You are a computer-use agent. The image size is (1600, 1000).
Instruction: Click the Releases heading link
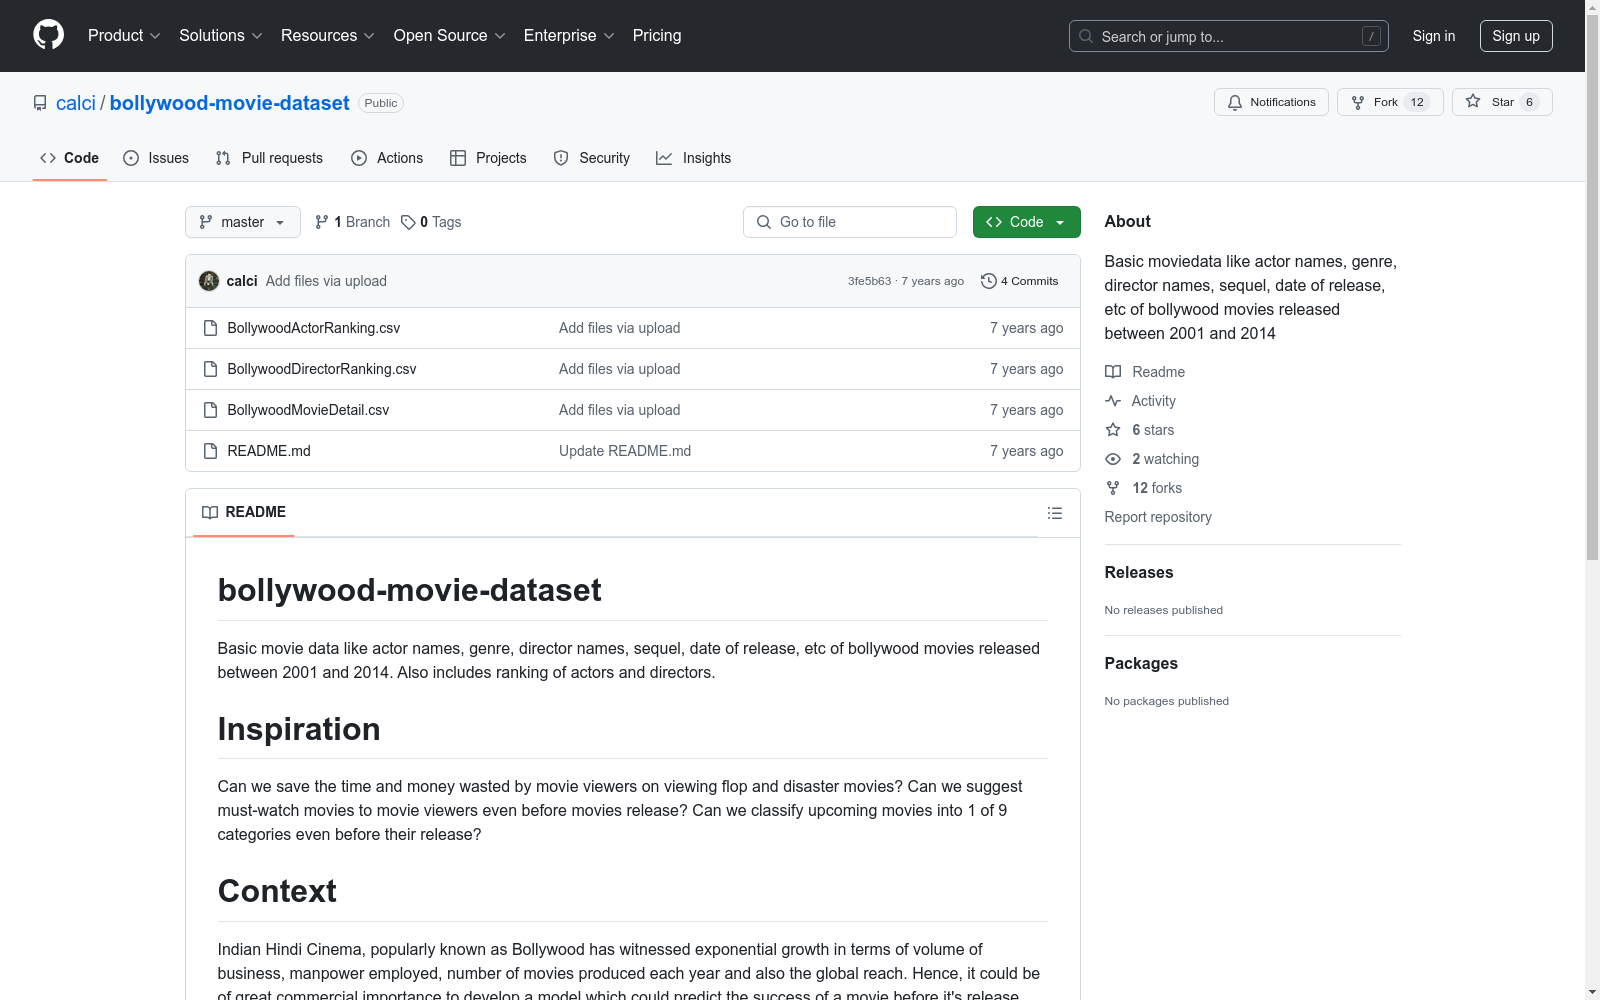pos(1139,572)
